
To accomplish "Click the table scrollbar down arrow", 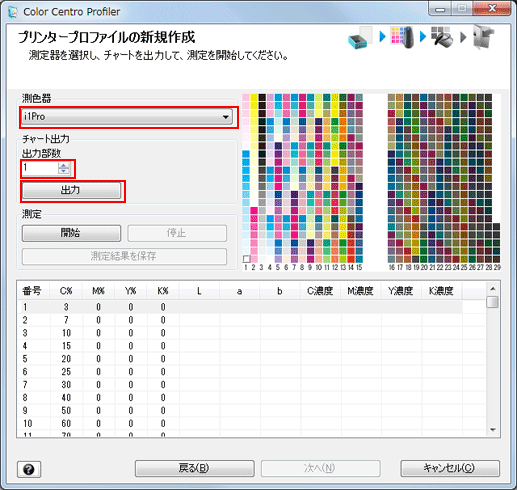I will coord(493,430).
